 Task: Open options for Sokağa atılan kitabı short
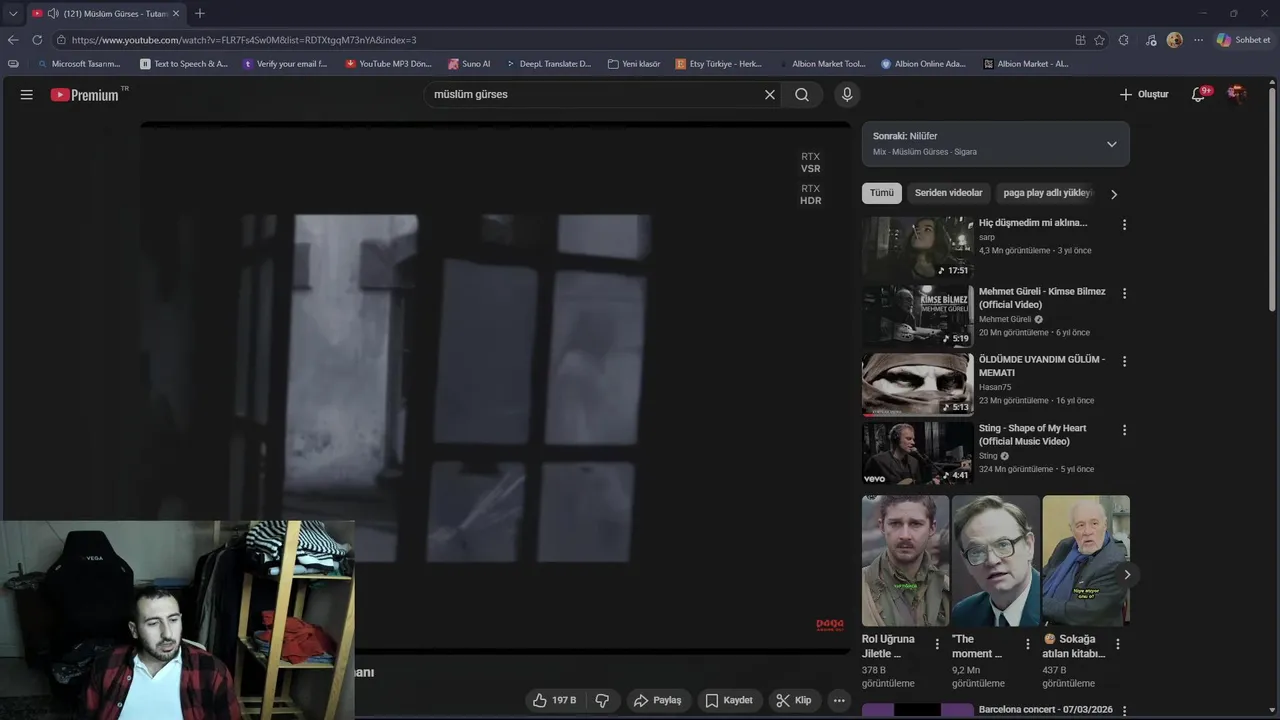(1118, 644)
